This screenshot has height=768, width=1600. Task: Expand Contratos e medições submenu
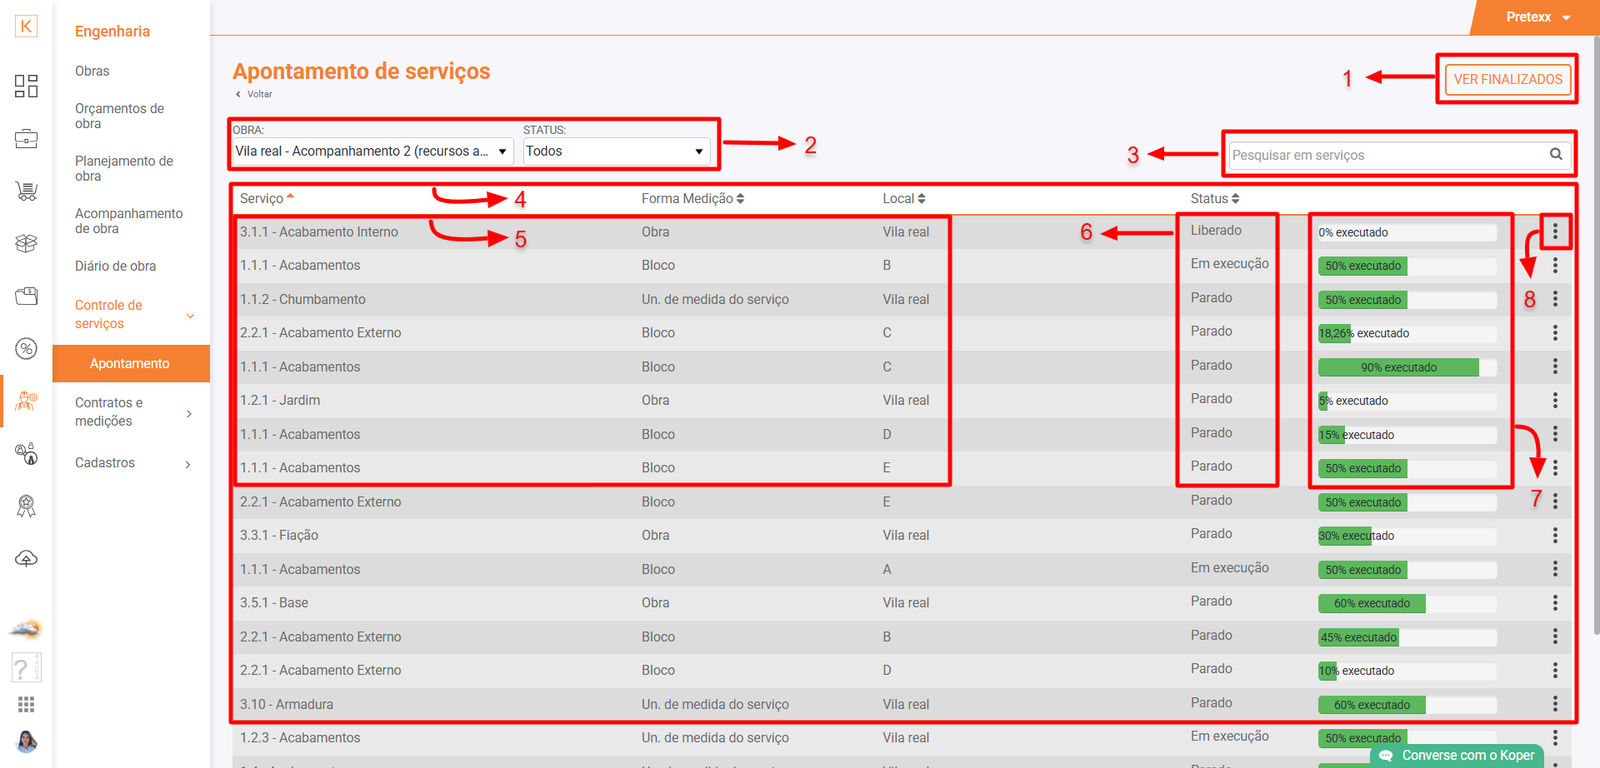click(131, 412)
